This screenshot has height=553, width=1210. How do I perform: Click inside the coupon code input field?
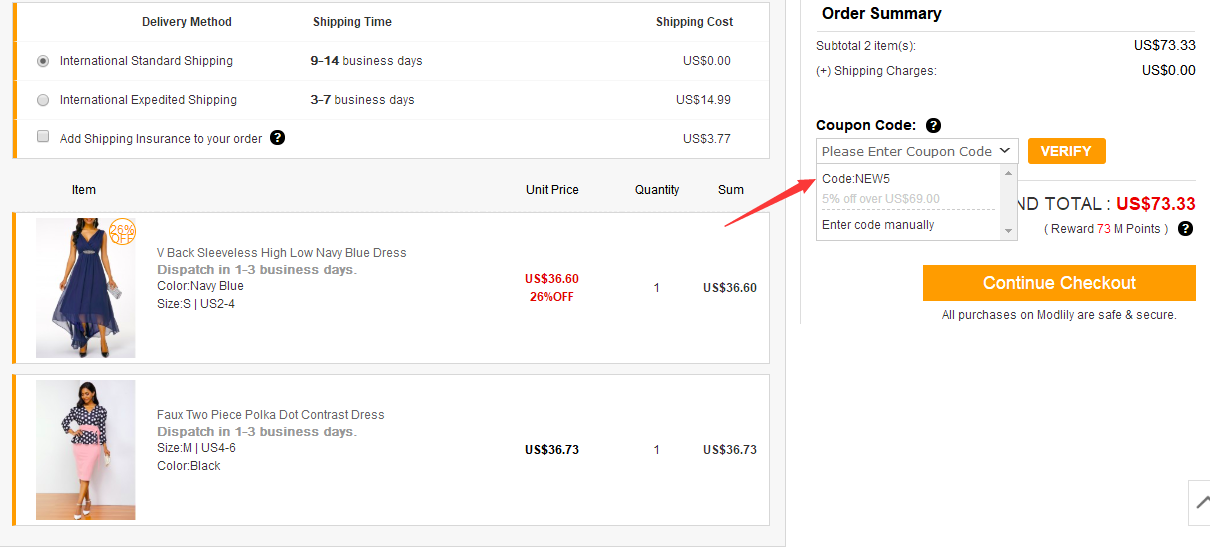(905, 151)
